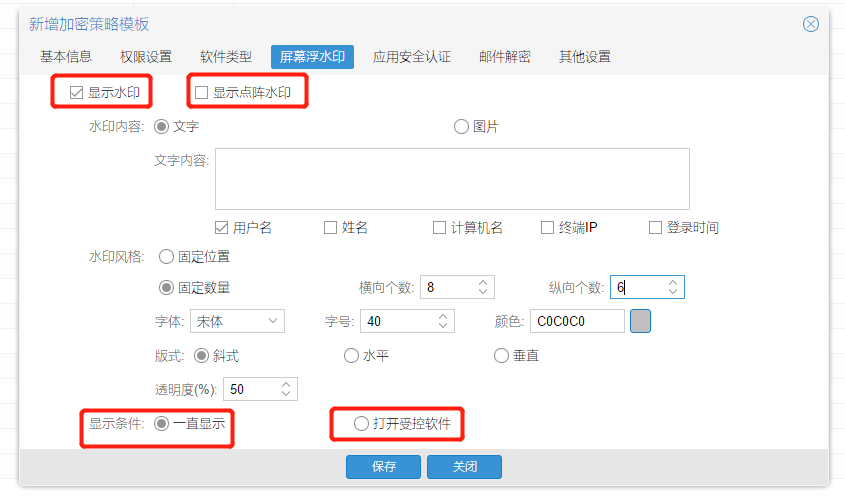The width and height of the screenshot is (845, 503).
Task: Click into the 文字内容 text area
Action: point(452,178)
